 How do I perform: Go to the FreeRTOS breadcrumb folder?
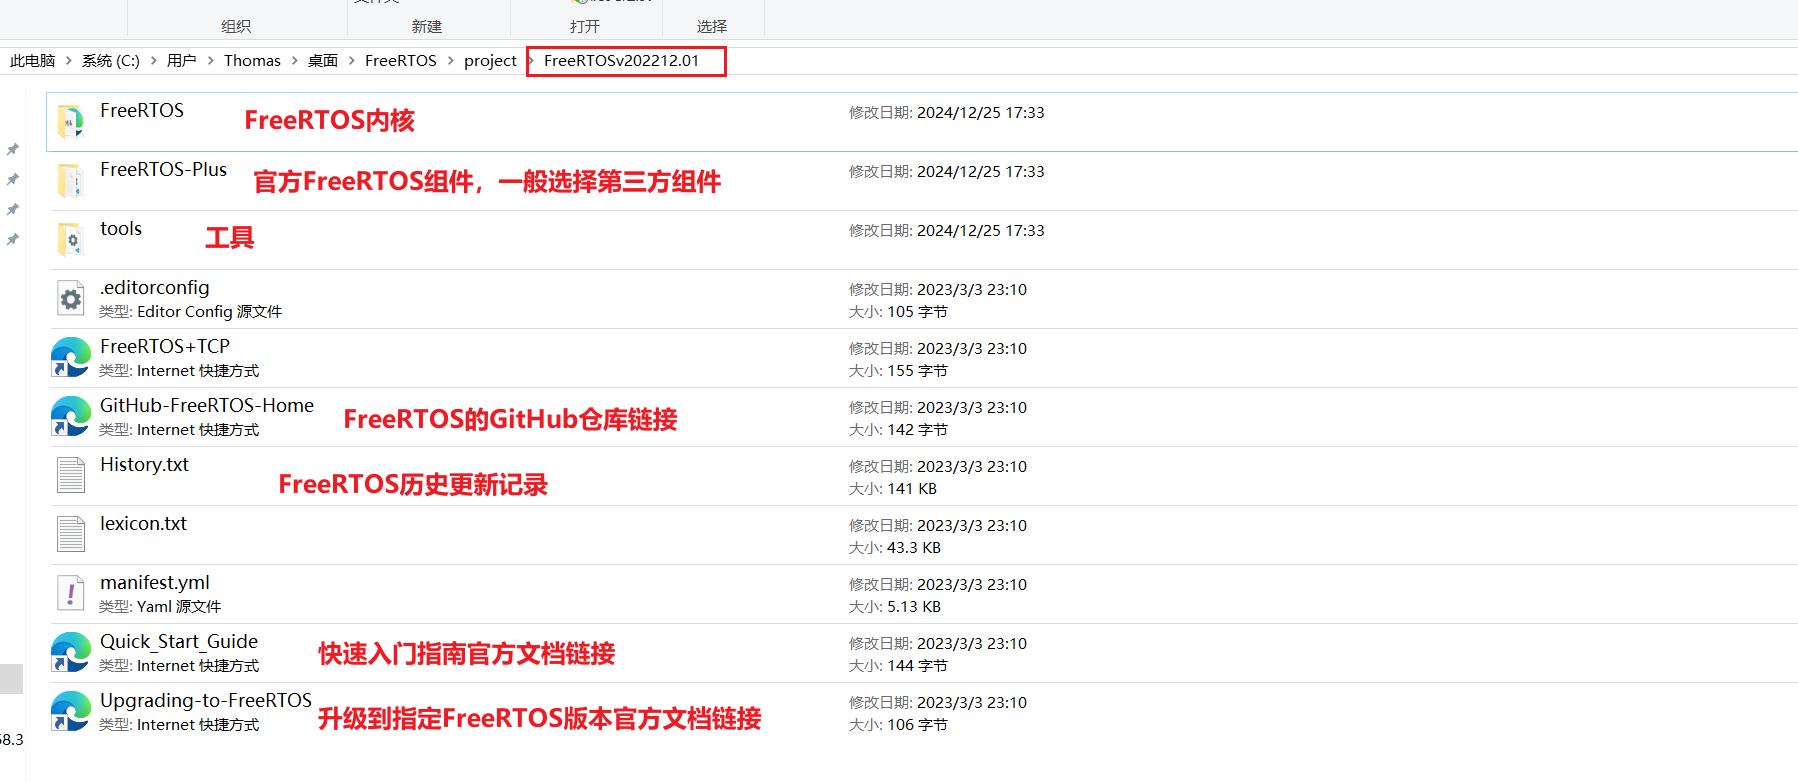400,61
